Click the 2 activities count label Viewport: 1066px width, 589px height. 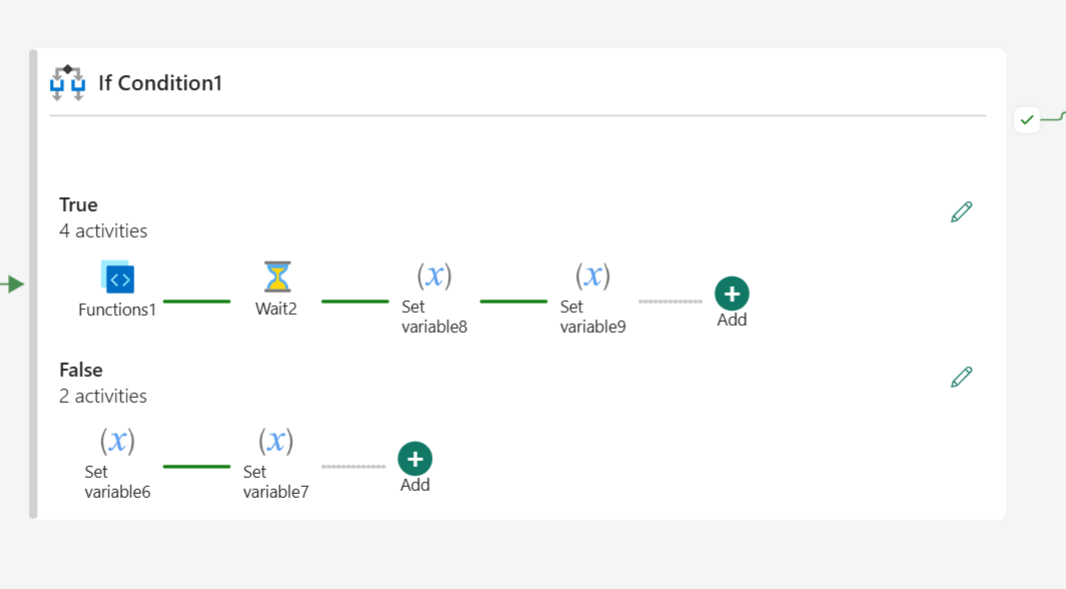(x=103, y=397)
